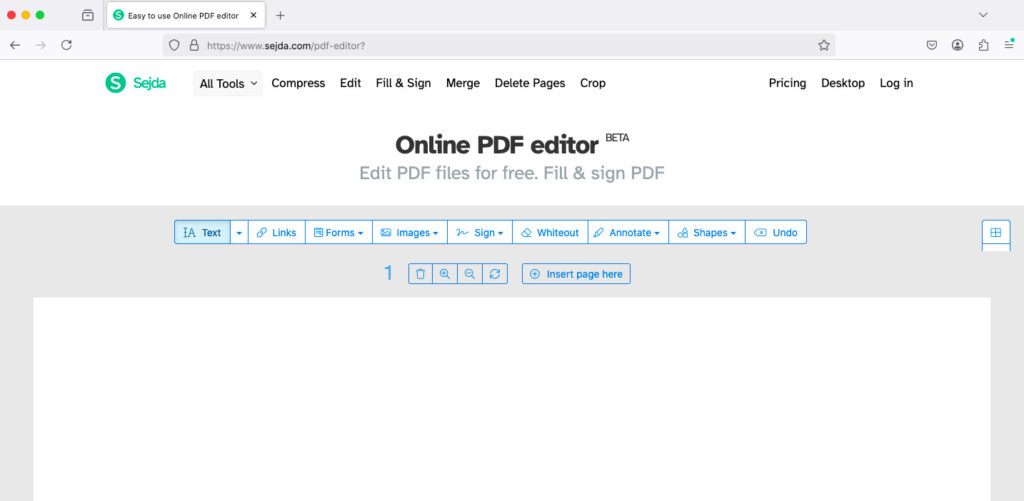Select the Easy to use Online PDF editor tab
The image size is (1024, 501).
point(186,15)
